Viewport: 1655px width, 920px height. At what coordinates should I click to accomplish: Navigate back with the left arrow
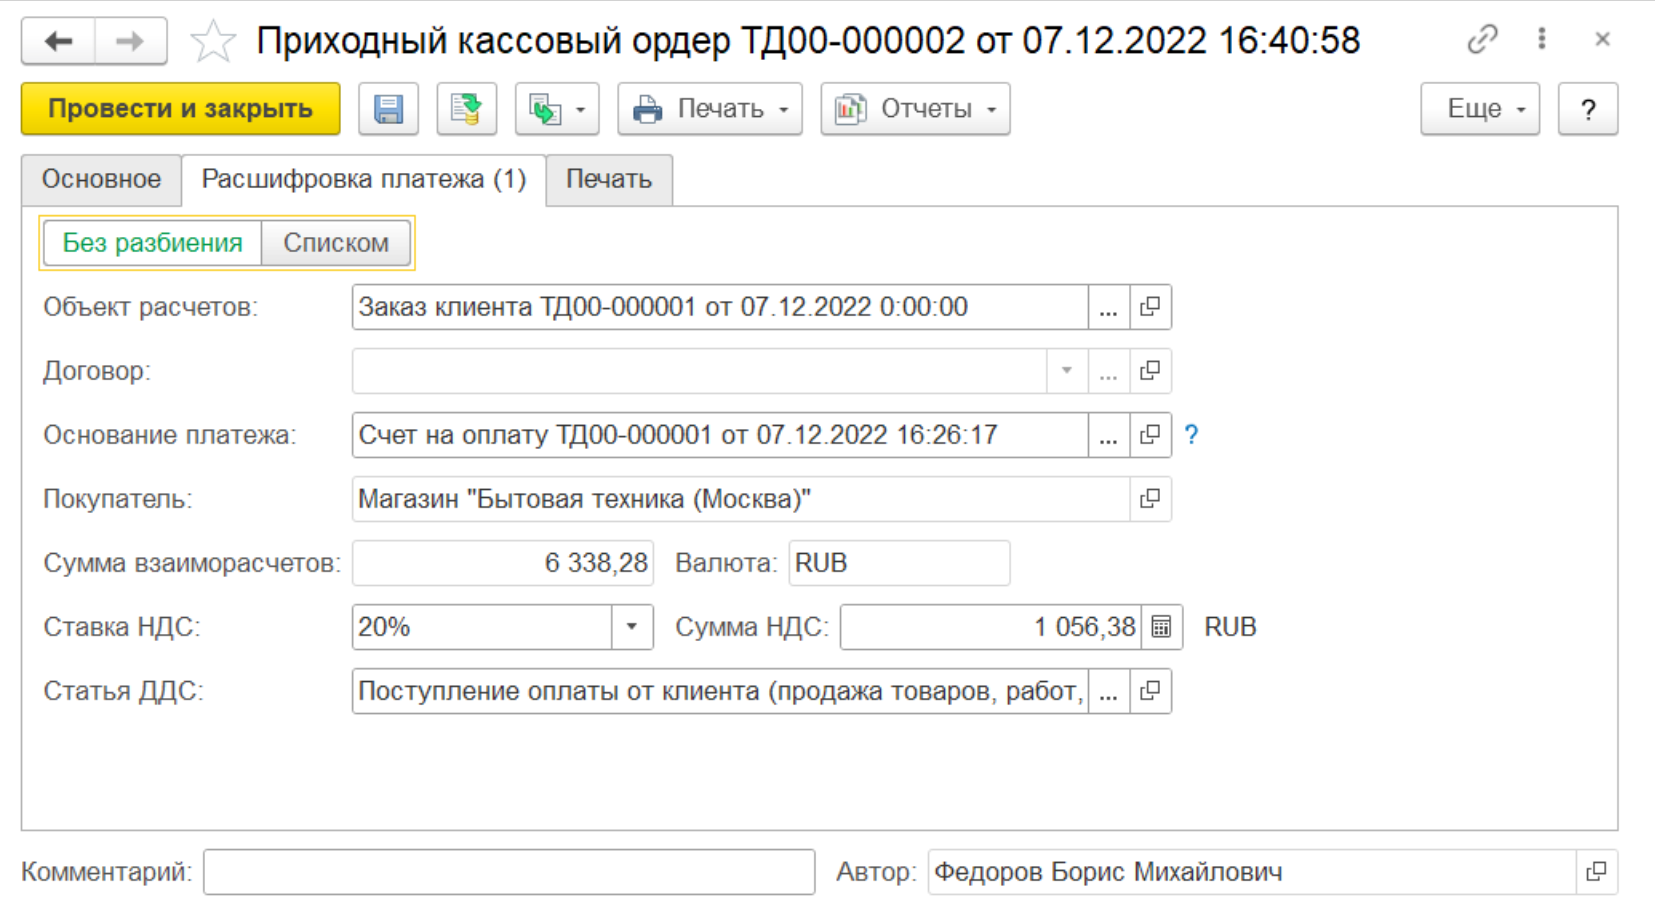pos(59,42)
